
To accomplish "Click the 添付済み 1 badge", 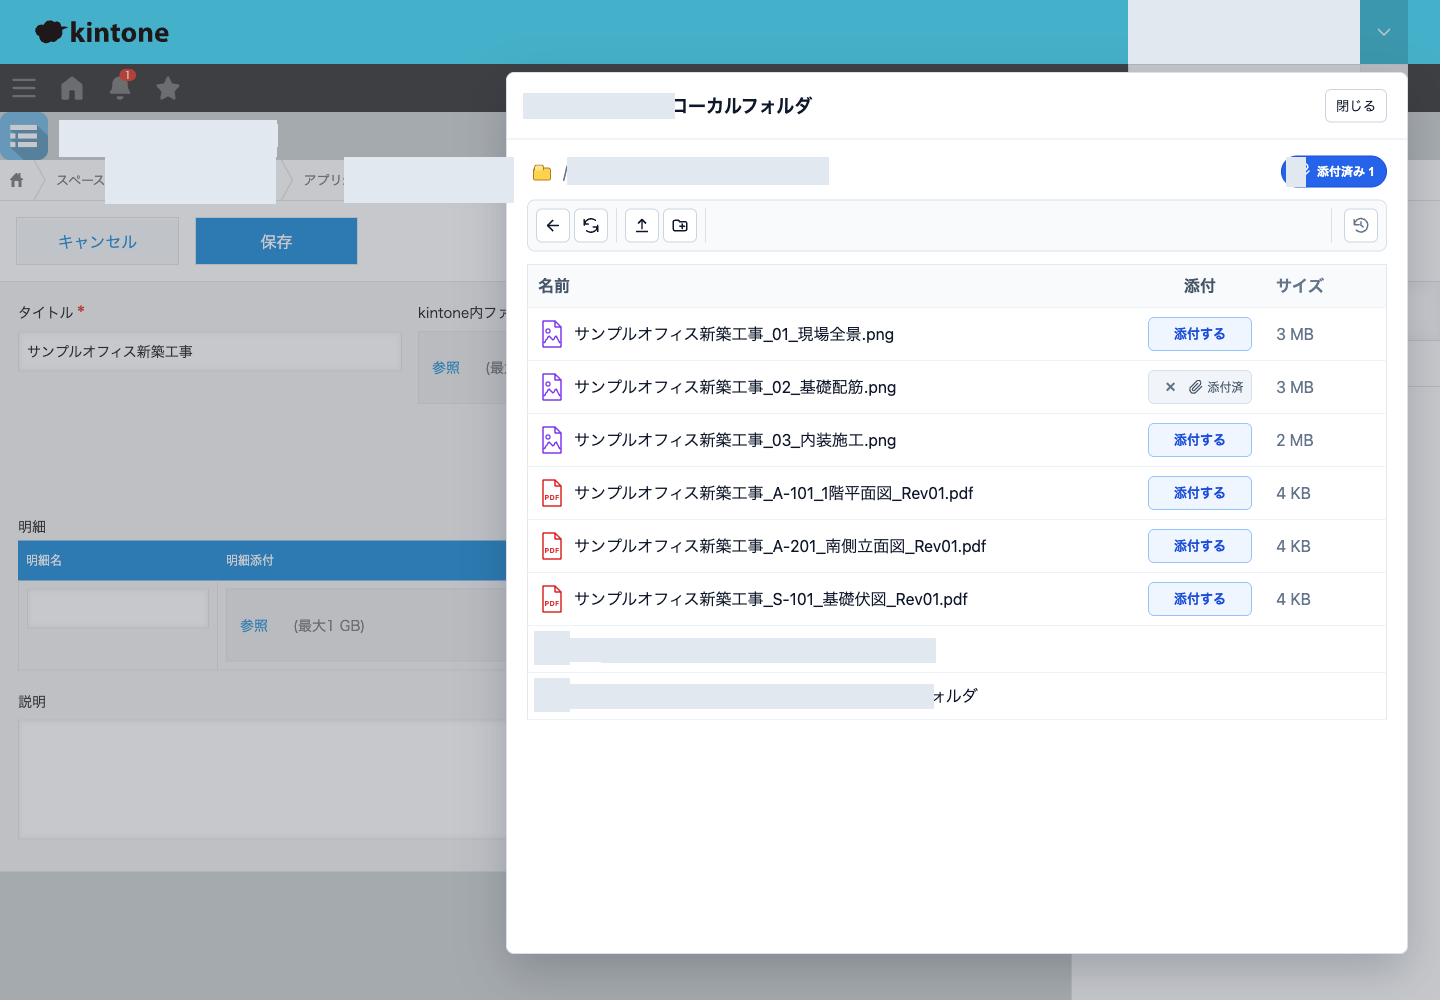I will click(x=1334, y=172).
